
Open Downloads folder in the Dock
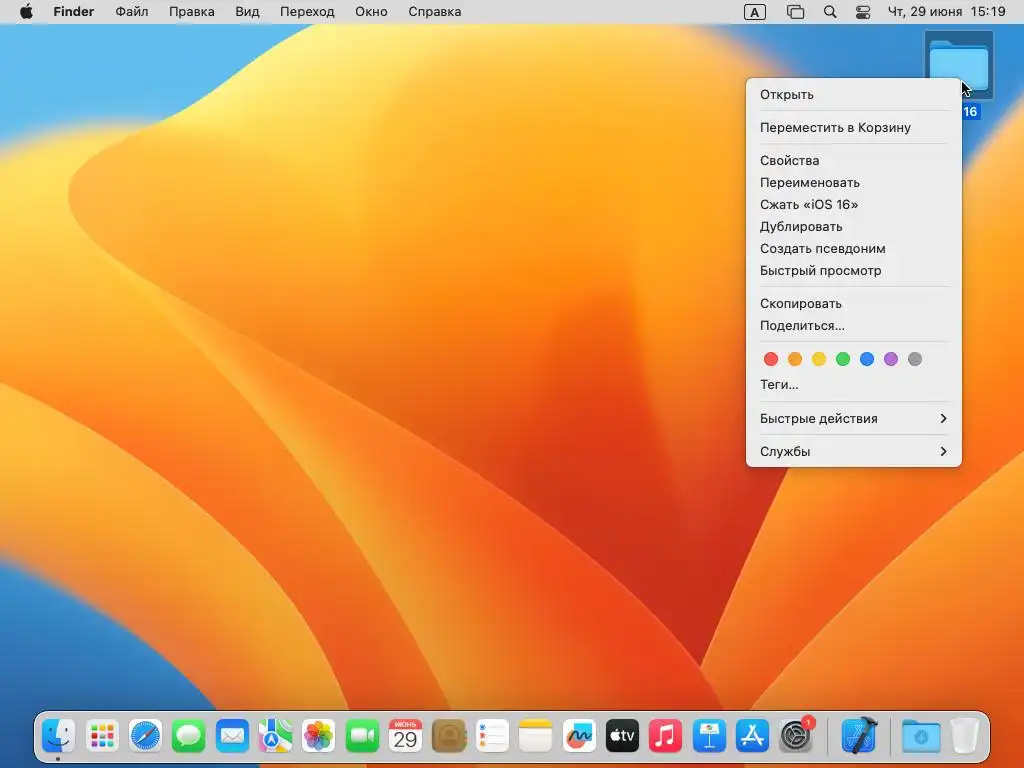pos(921,736)
